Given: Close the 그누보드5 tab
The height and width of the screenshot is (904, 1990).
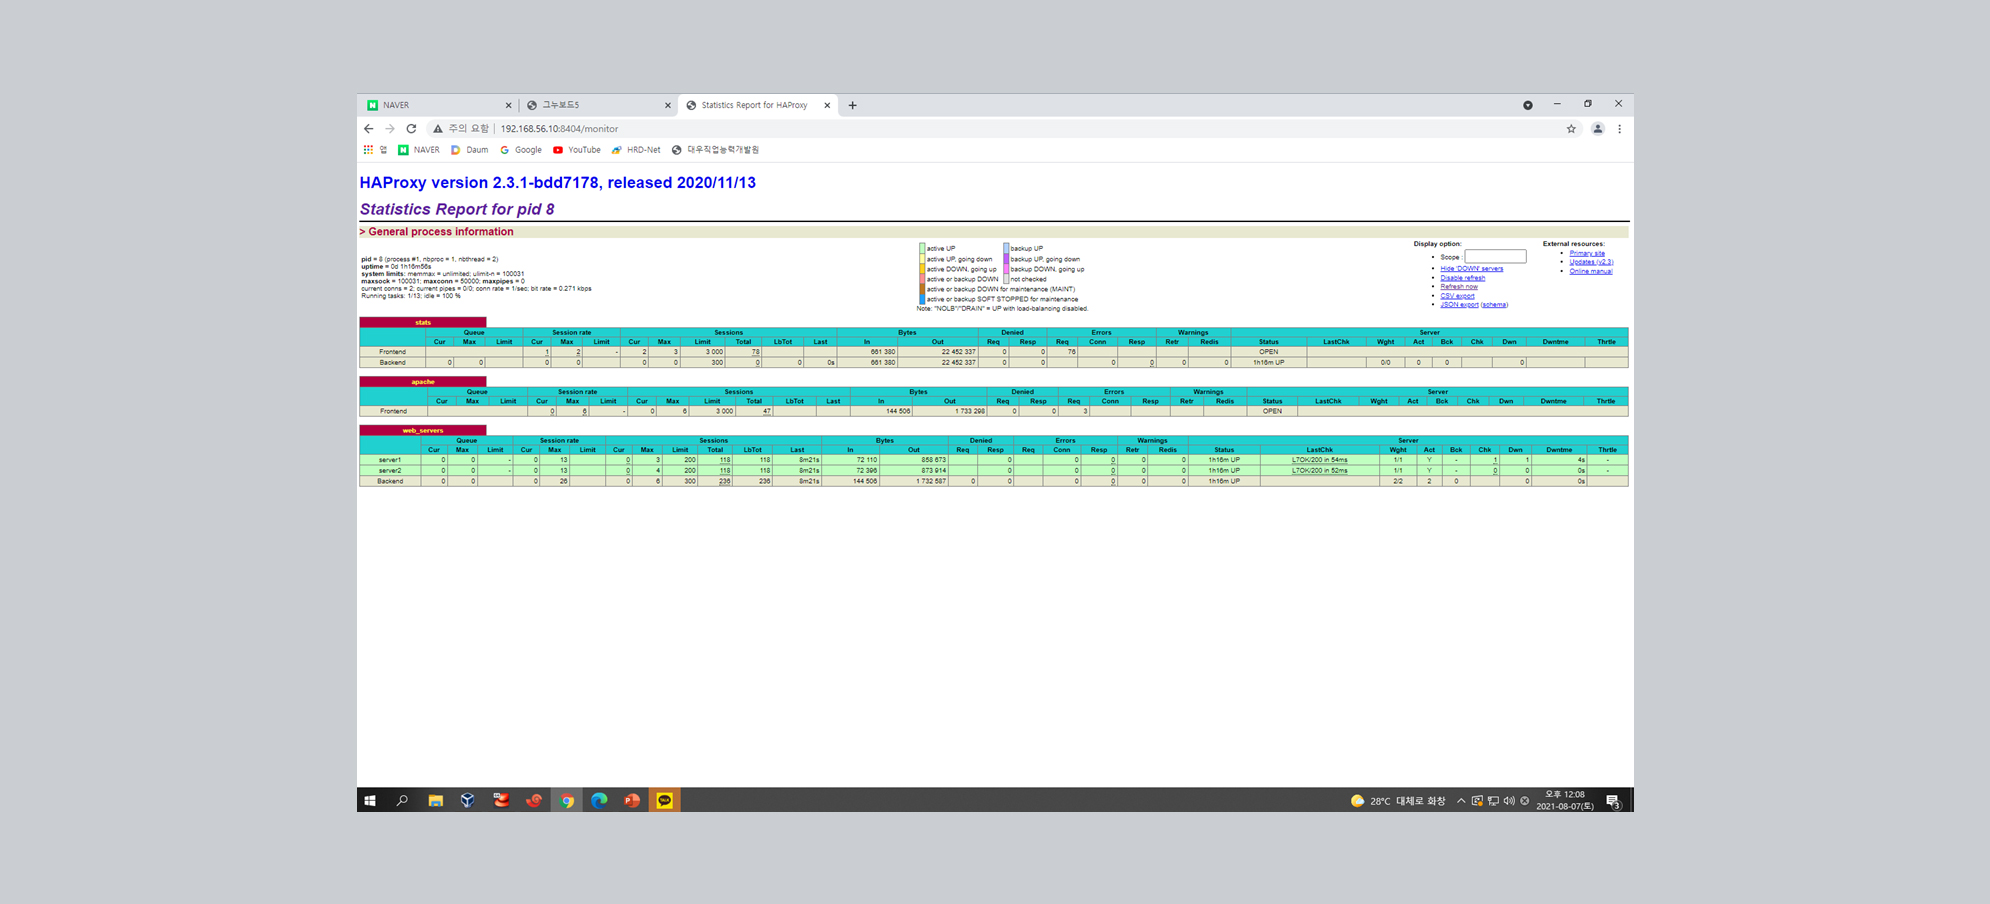Looking at the screenshot, I should 668,105.
